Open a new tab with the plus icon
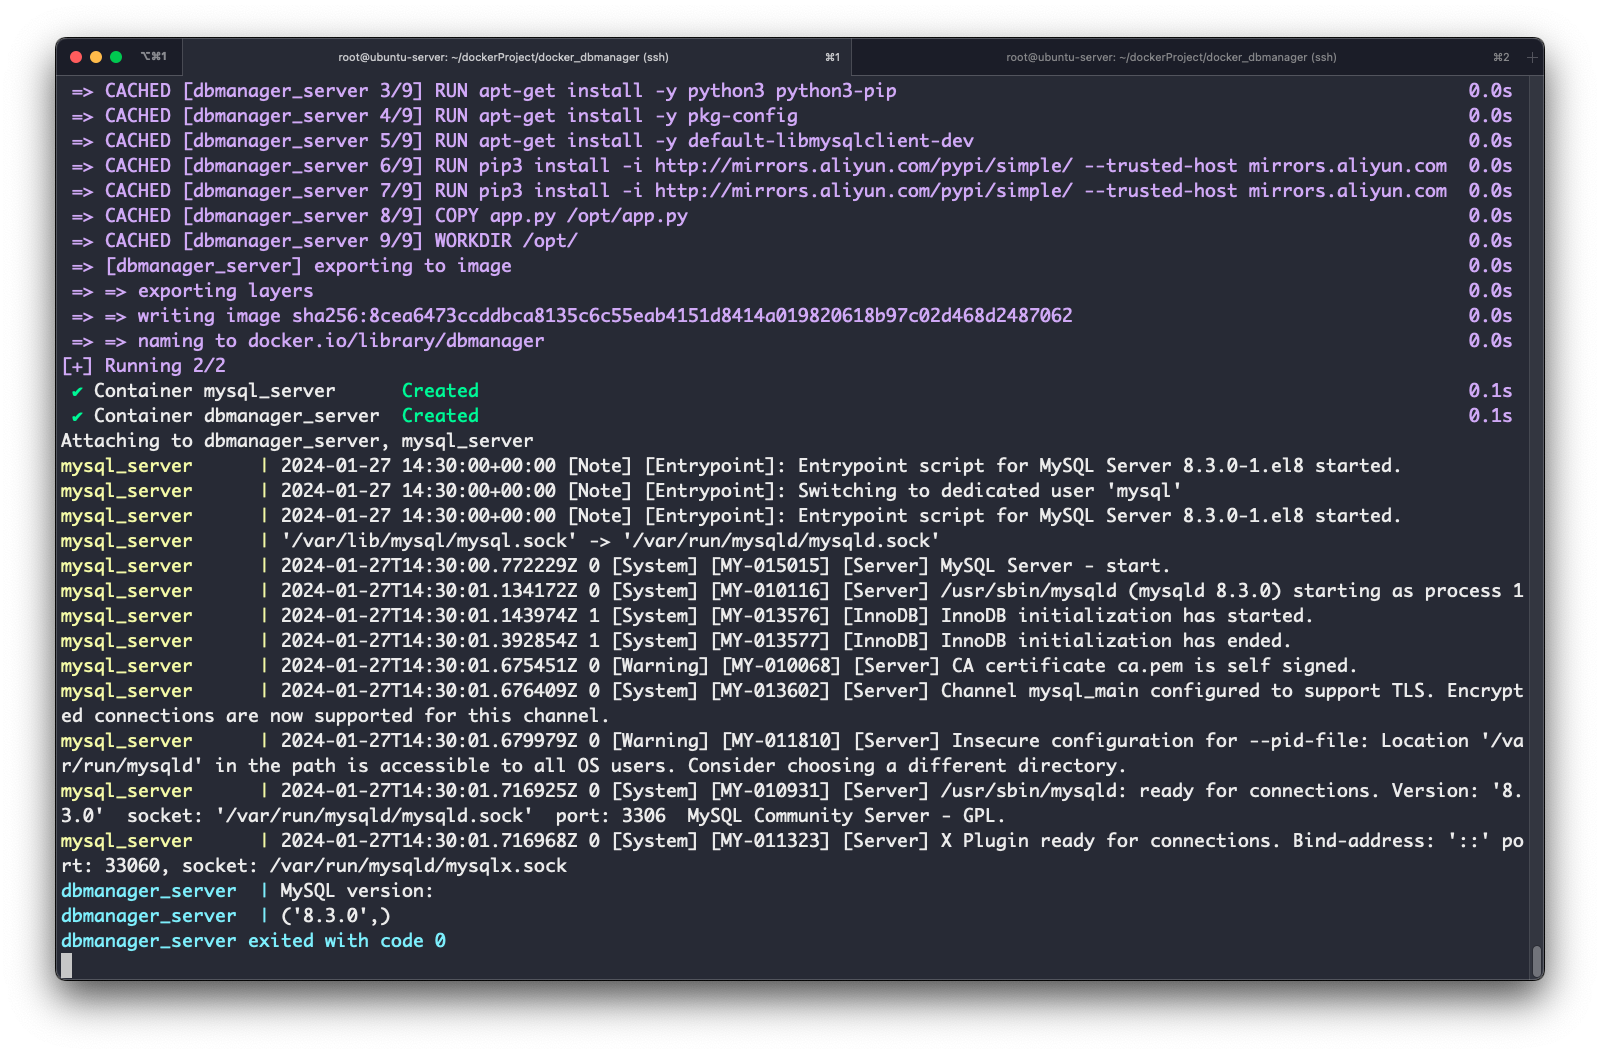1600x1054 pixels. [1532, 57]
